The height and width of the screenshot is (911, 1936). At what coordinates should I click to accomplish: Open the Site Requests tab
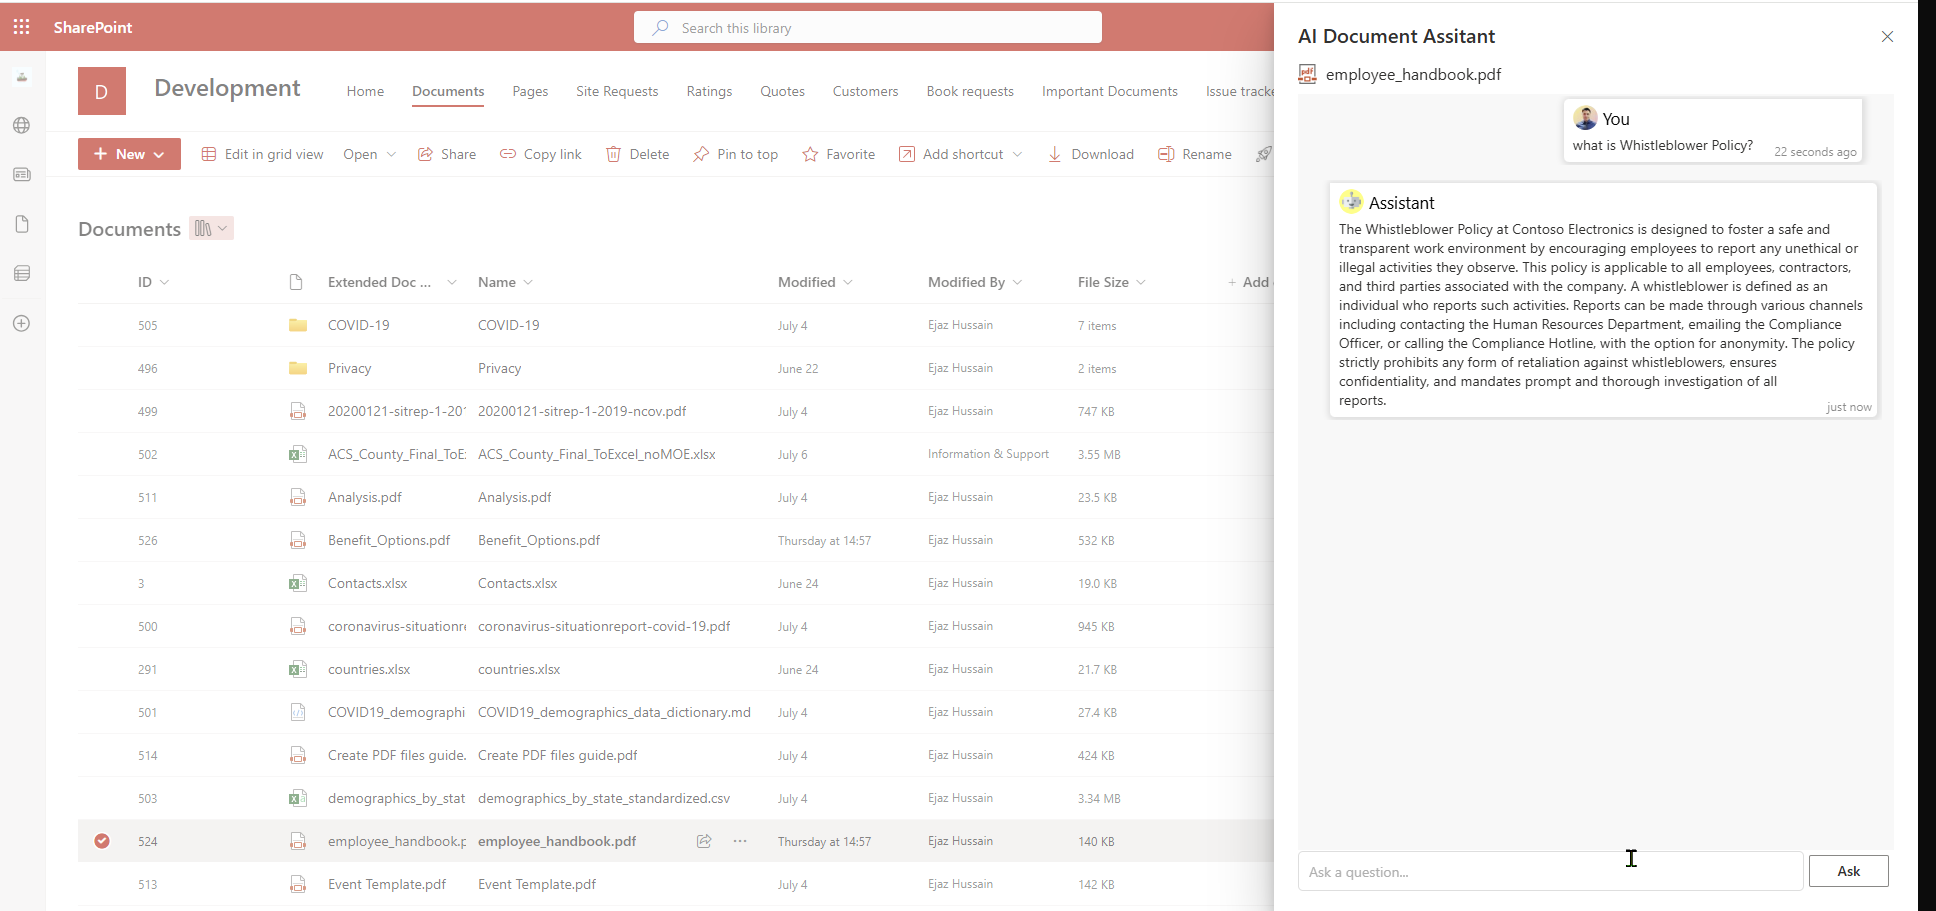(617, 91)
